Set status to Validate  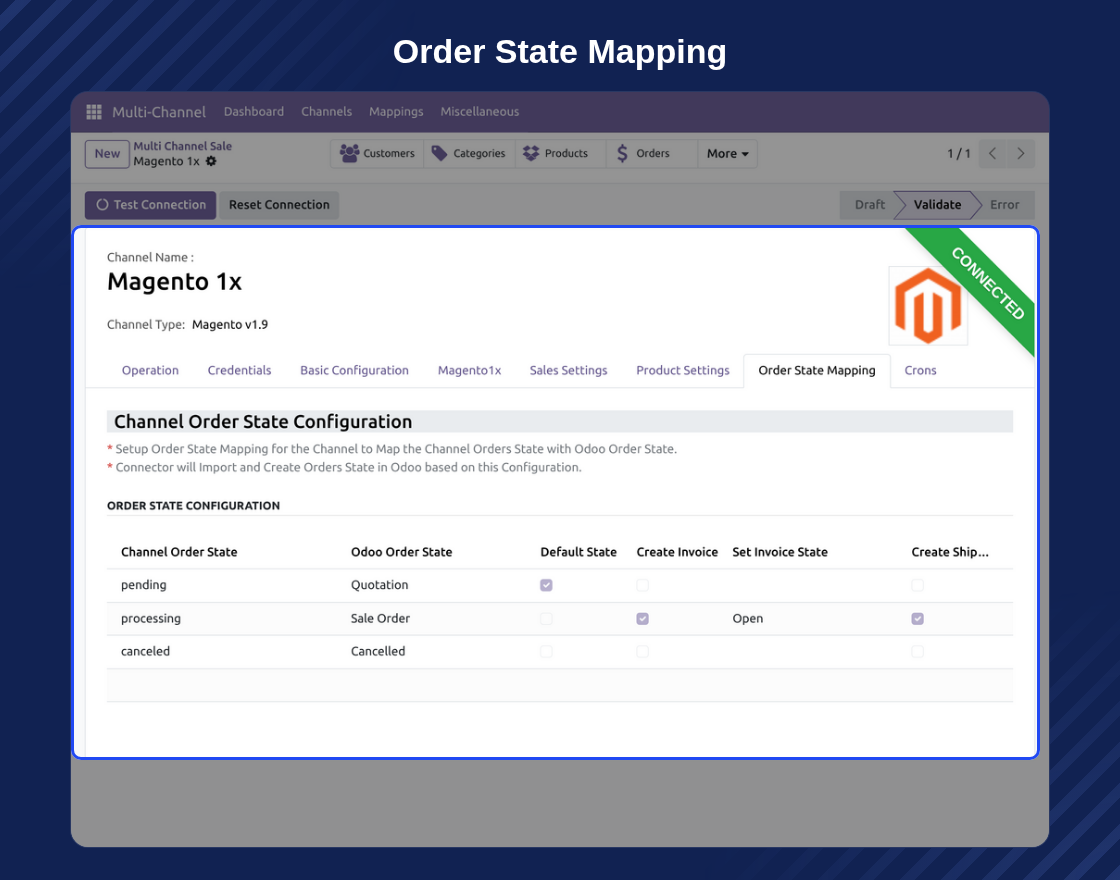pos(937,205)
